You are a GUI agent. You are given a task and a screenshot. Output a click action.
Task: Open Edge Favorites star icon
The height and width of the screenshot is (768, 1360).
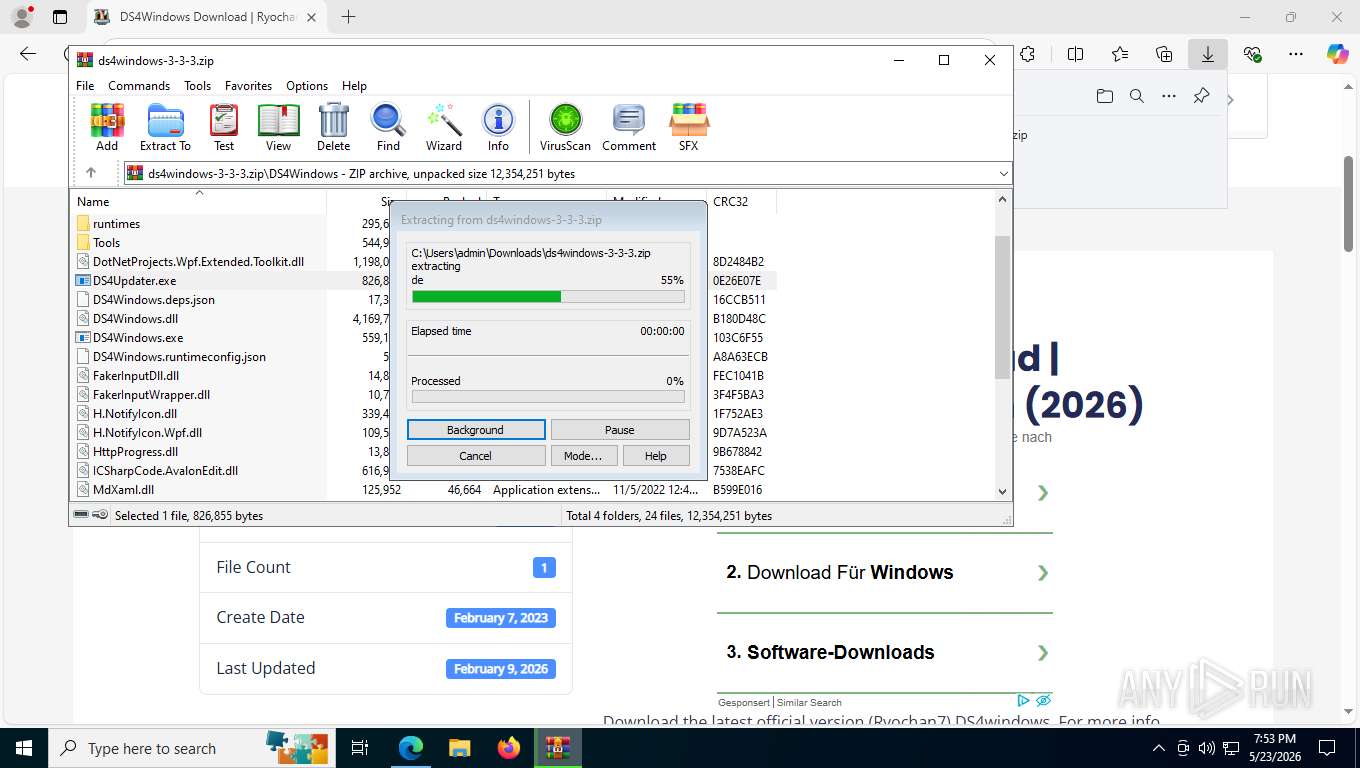point(1120,54)
